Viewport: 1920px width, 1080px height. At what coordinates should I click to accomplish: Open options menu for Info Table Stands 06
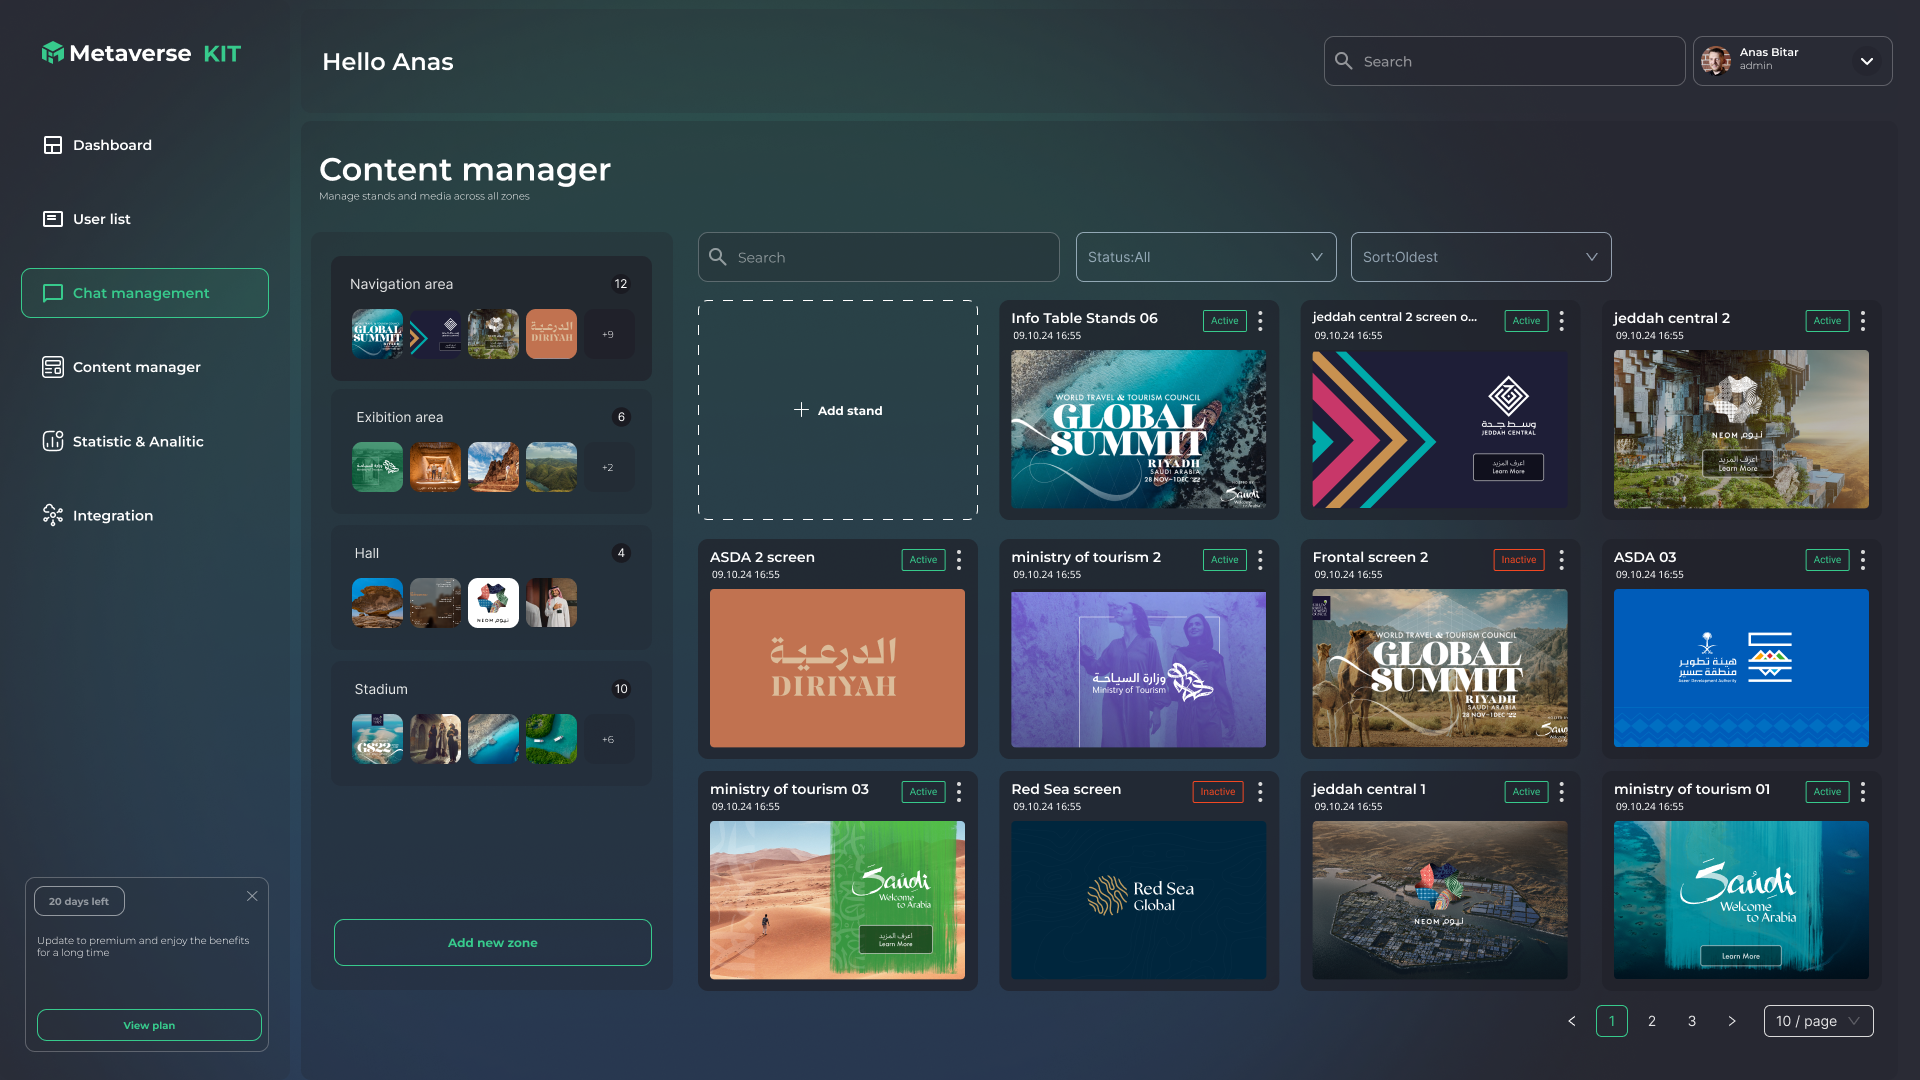(1260, 321)
